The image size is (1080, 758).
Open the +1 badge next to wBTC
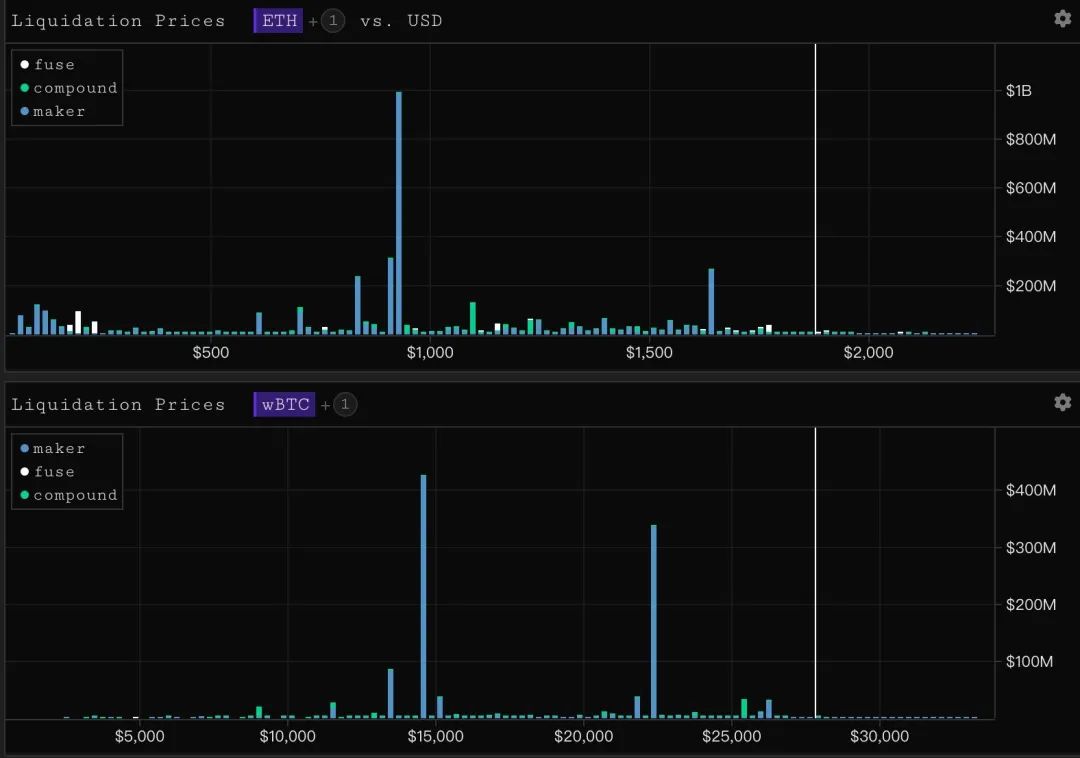[345, 404]
